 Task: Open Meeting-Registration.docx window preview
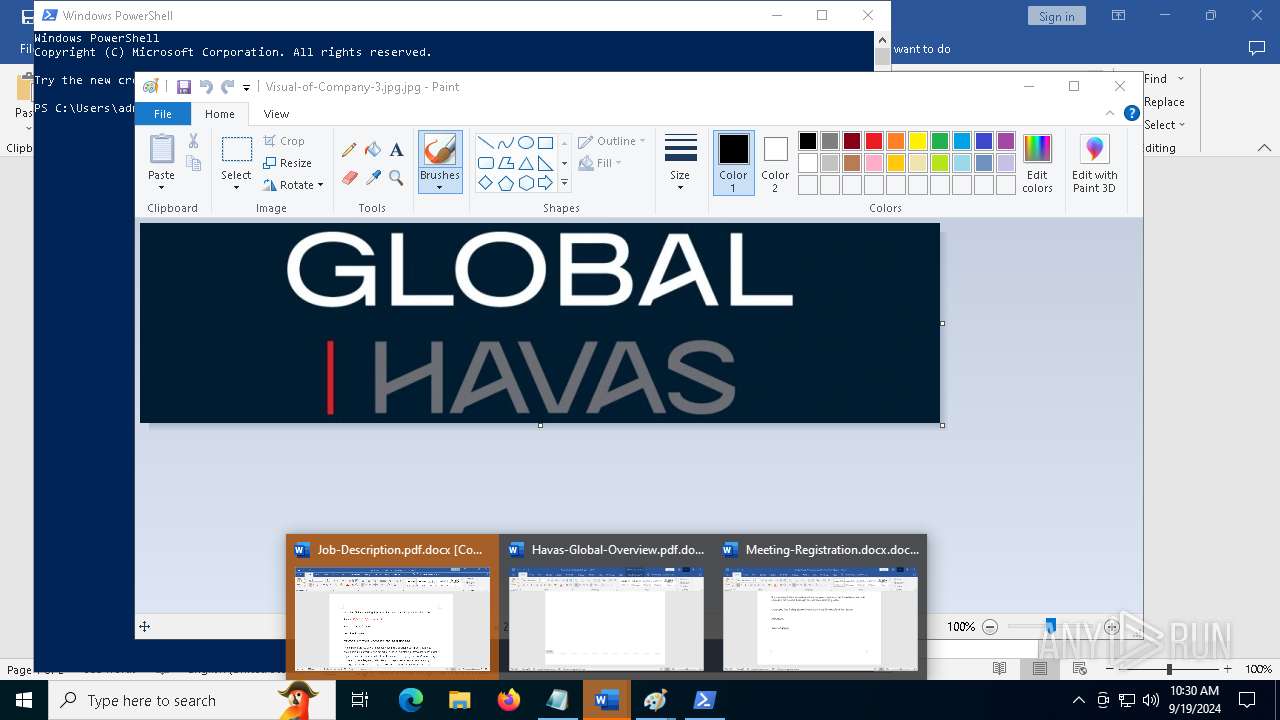click(x=820, y=607)
